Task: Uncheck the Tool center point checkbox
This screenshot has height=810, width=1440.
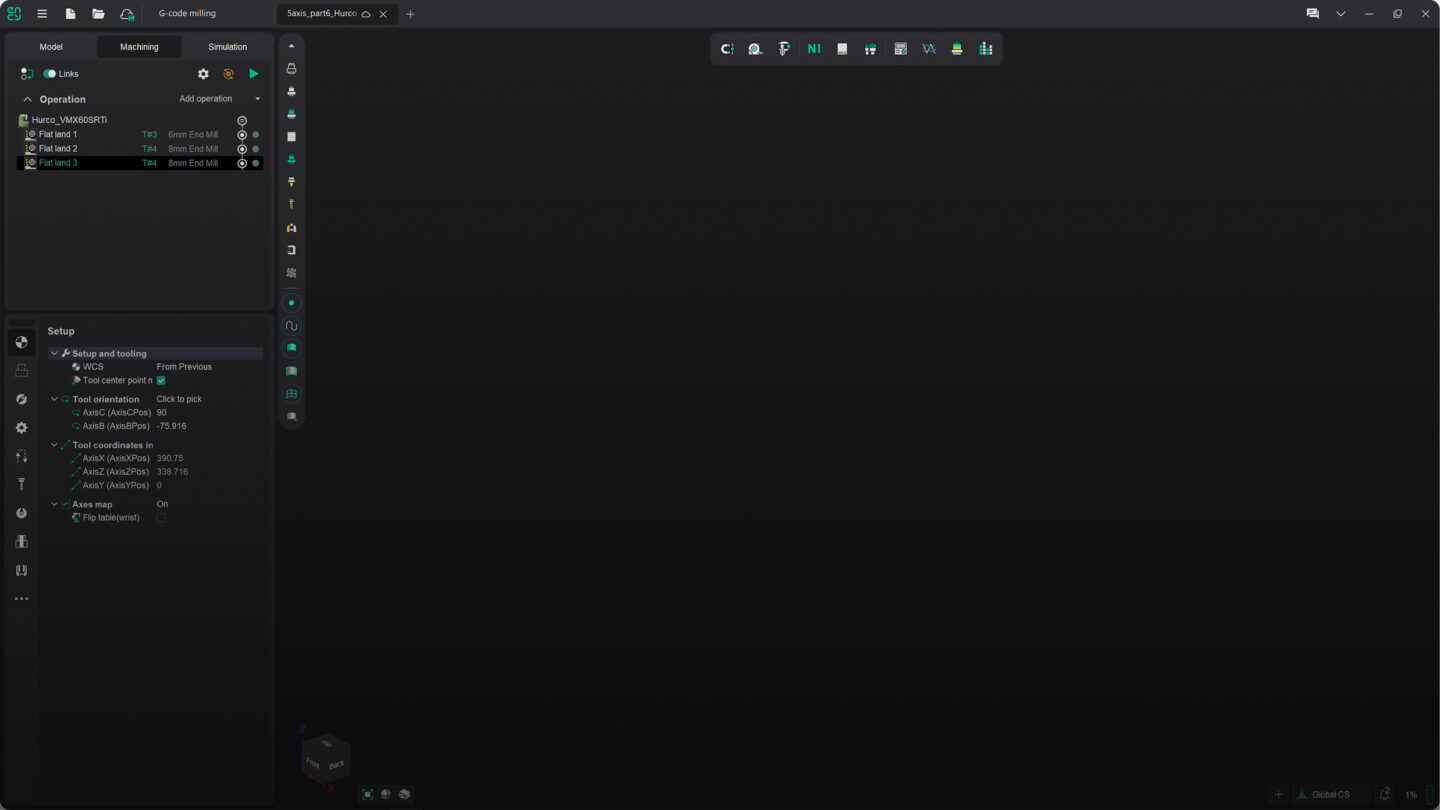Action: pos(161,381)
